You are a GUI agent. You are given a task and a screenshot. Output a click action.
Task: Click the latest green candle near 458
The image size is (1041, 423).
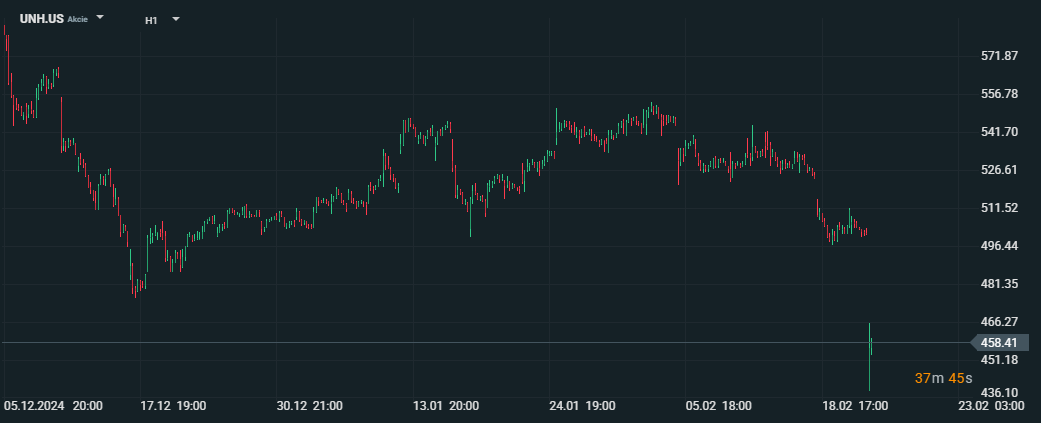(x=872, y=346)
